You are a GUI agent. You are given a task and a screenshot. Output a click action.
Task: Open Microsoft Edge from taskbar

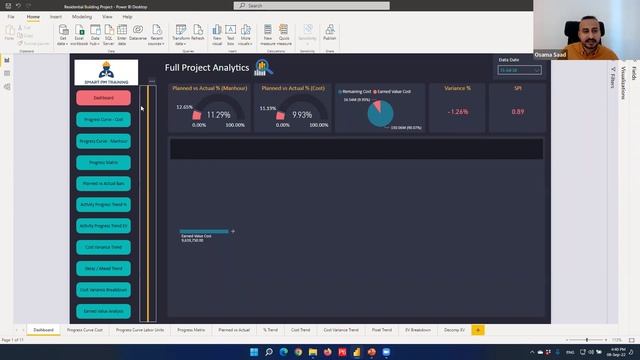(283, 352)
